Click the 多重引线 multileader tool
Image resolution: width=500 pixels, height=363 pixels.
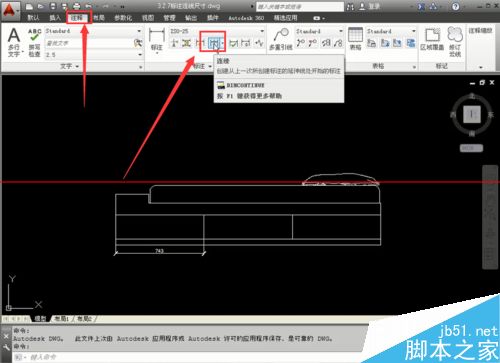pos(281,39)
